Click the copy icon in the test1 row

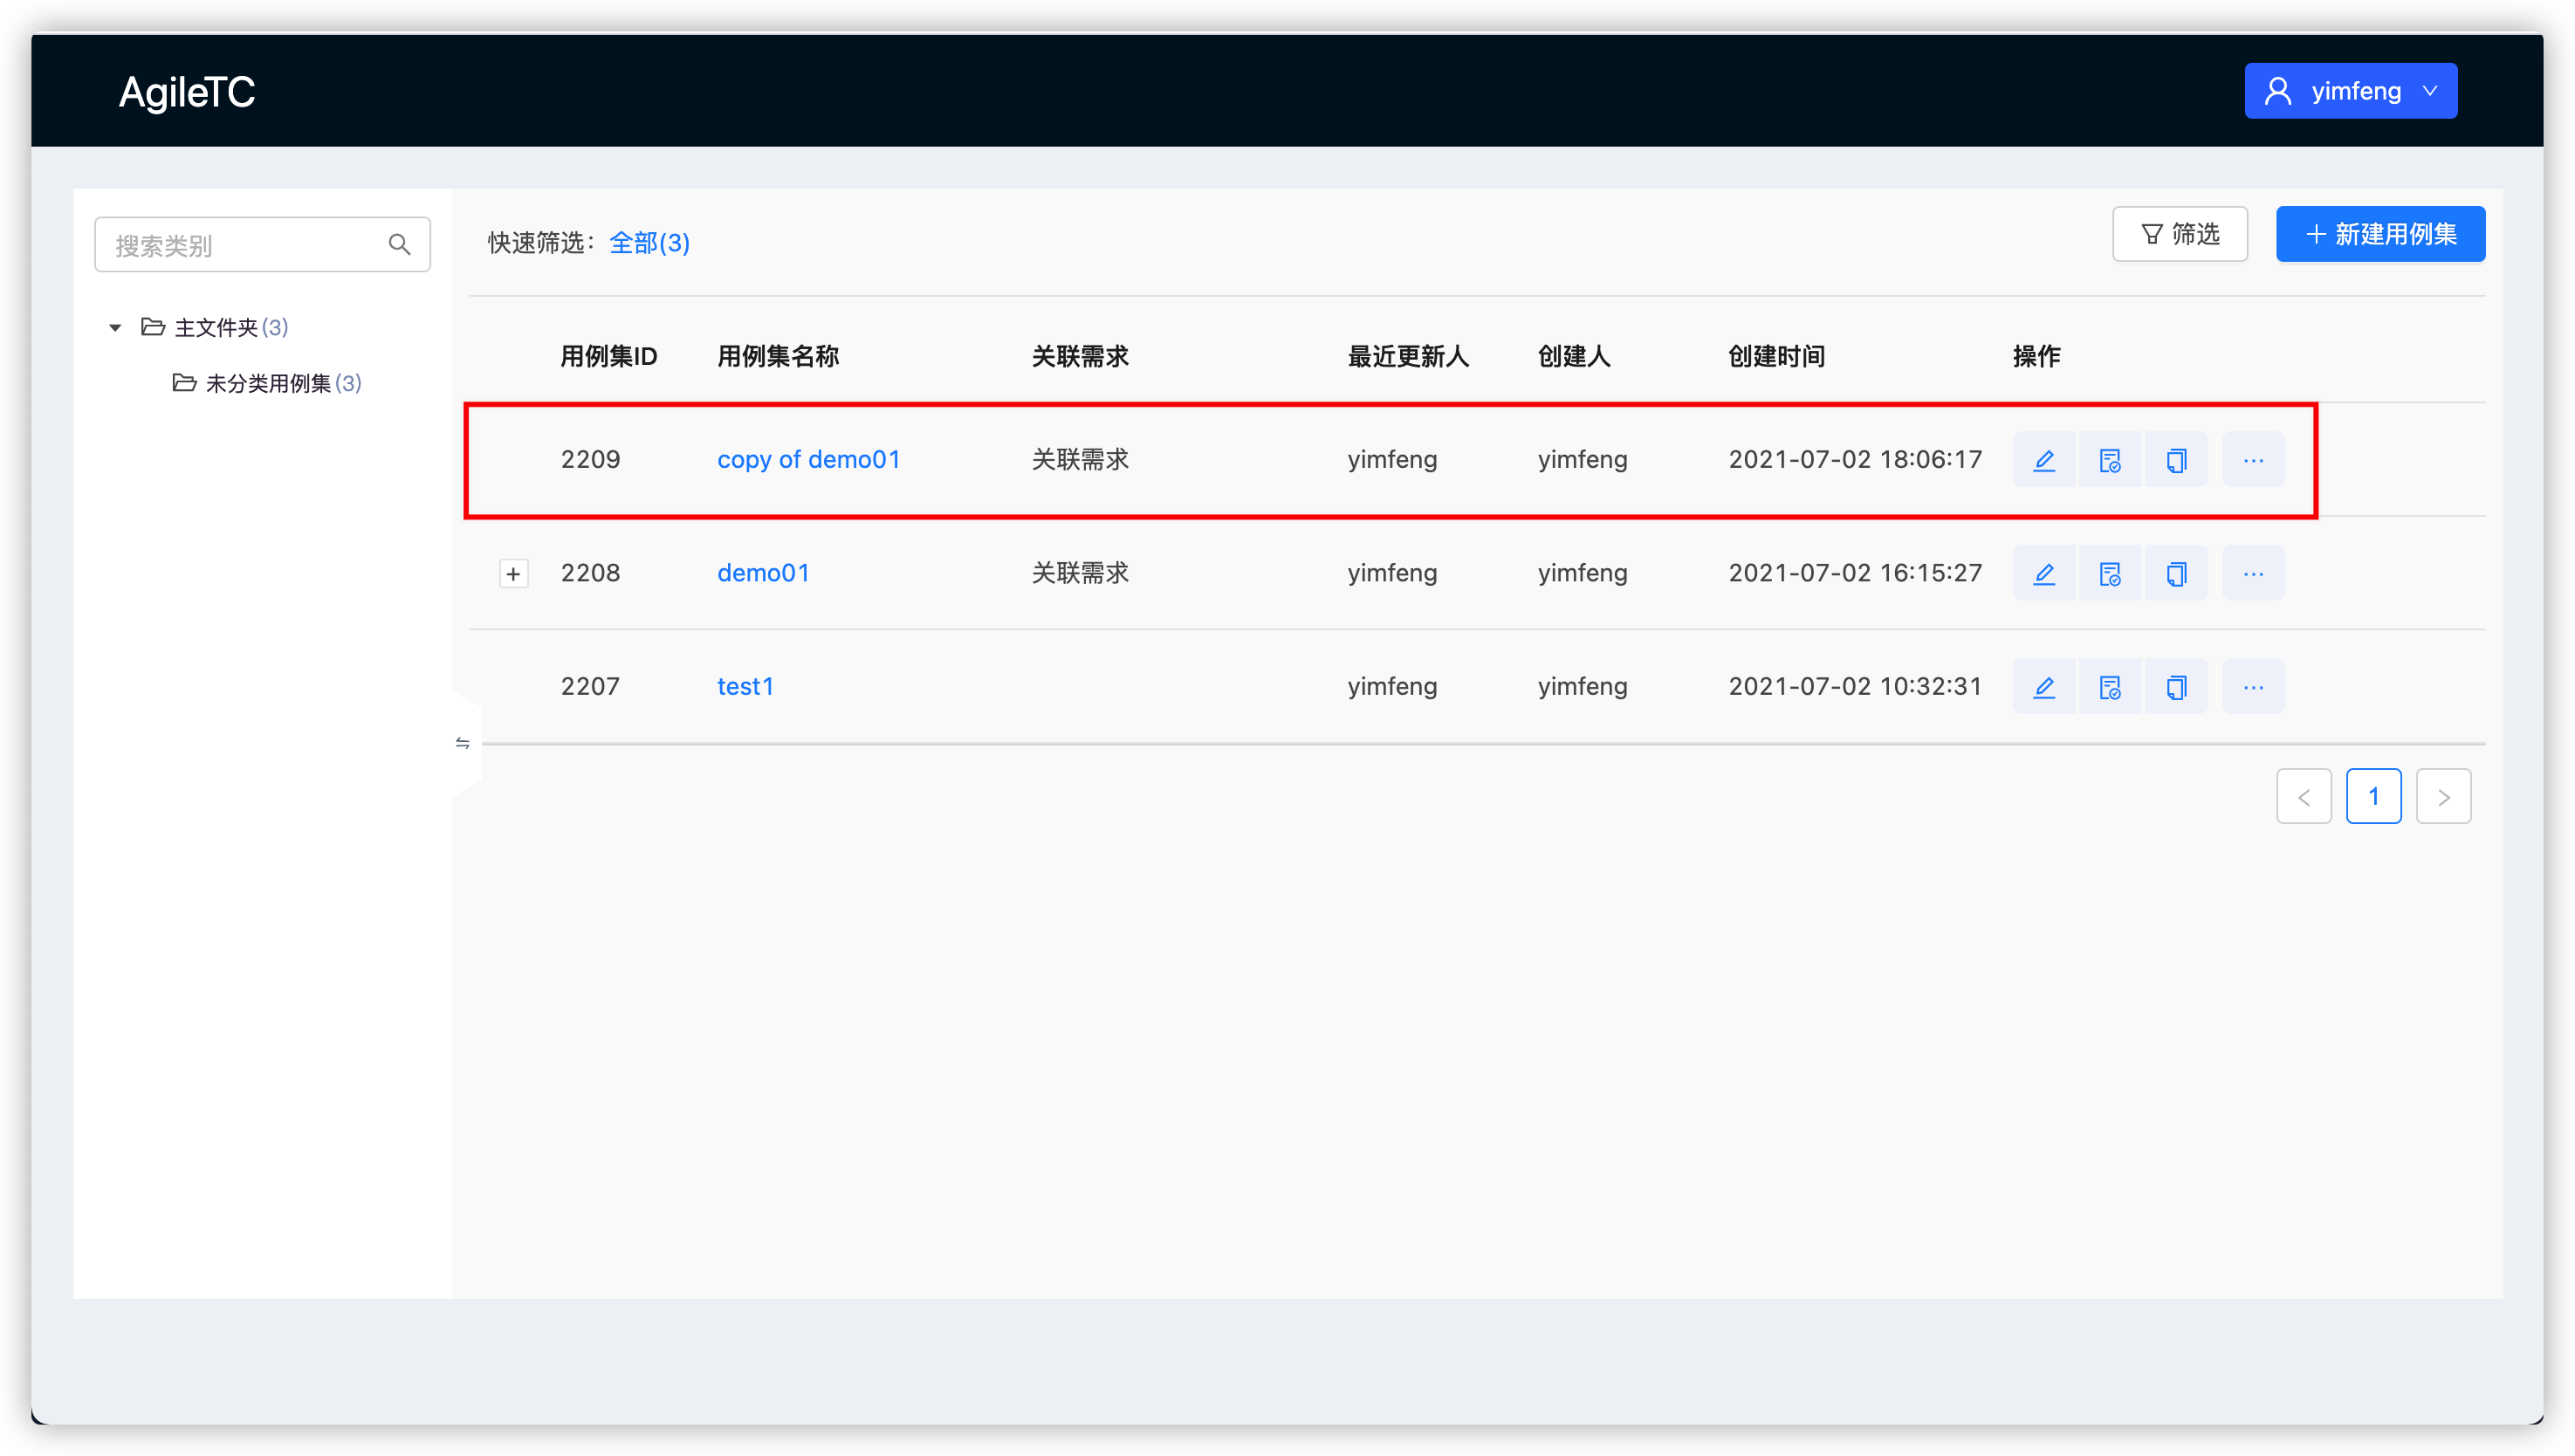(x=2175, y=687)
